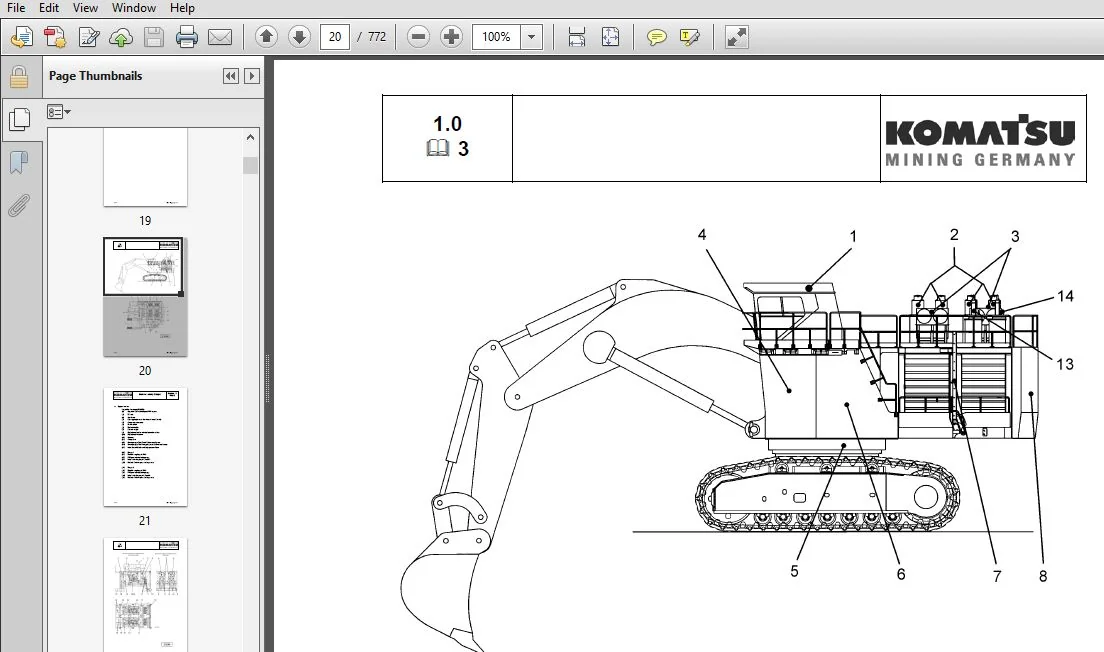Click the thumbnail panel scrollbar handle
This screenshot has width=1104, height=652.
coord(251,165)
